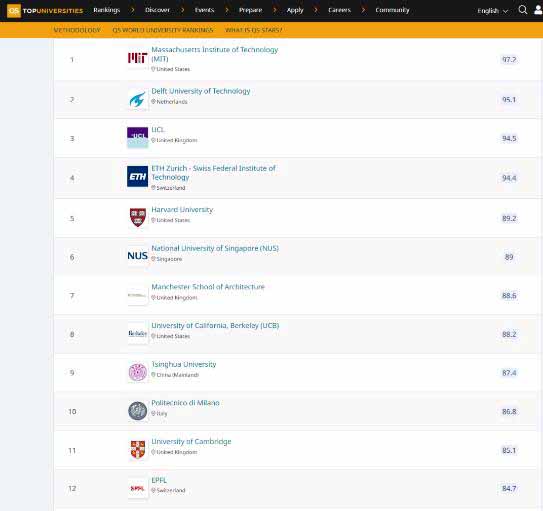Viewport: 543px width, 511px height.
Task: Open the Prepare navigation item
Action: [x=250, y=10]
